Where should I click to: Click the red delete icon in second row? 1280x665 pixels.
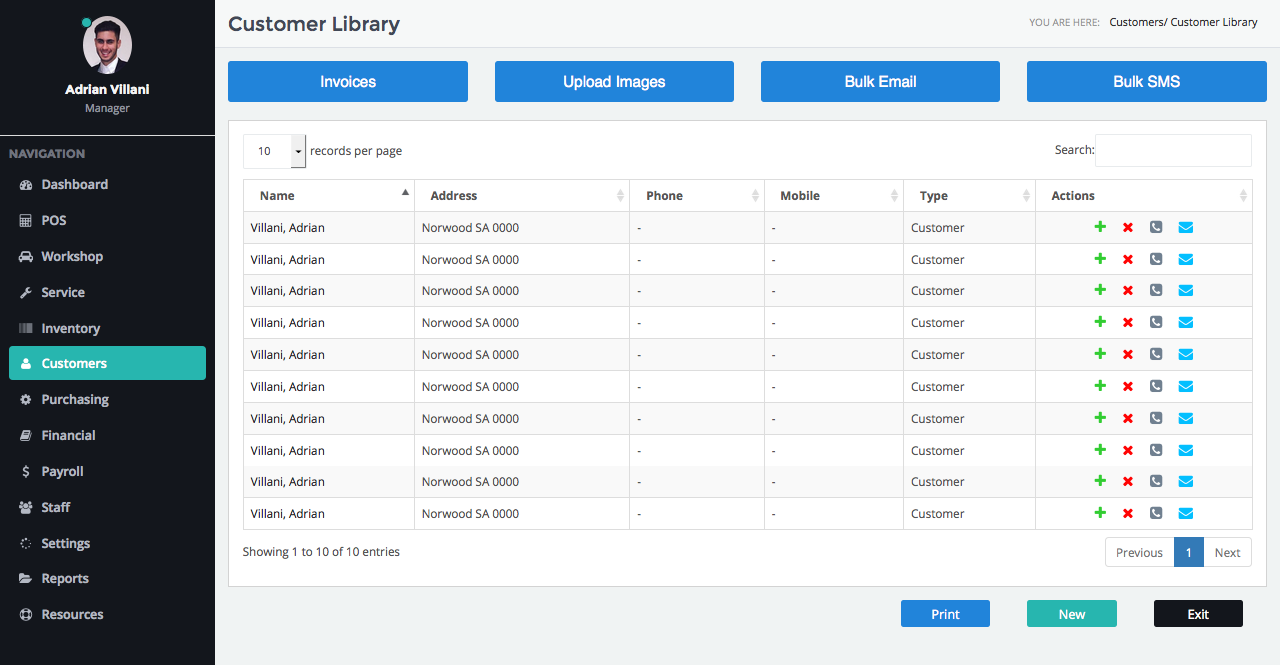click(x=1128, y=259)
